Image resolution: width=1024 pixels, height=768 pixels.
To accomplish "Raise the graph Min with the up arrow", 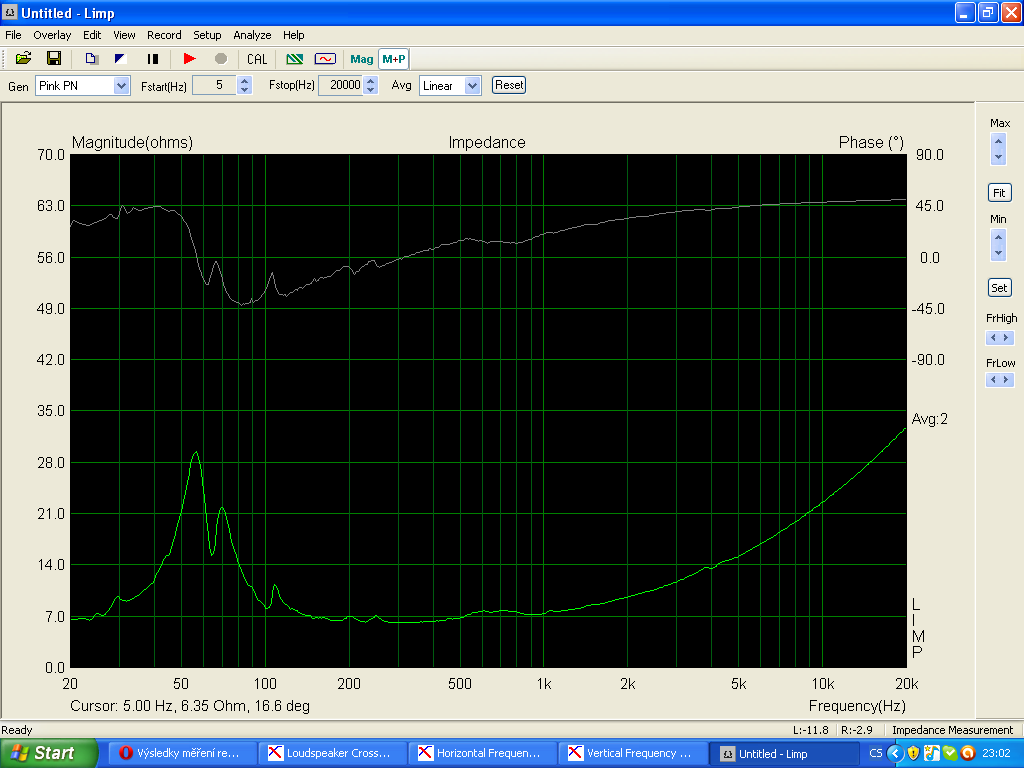I will click(998, 237).
